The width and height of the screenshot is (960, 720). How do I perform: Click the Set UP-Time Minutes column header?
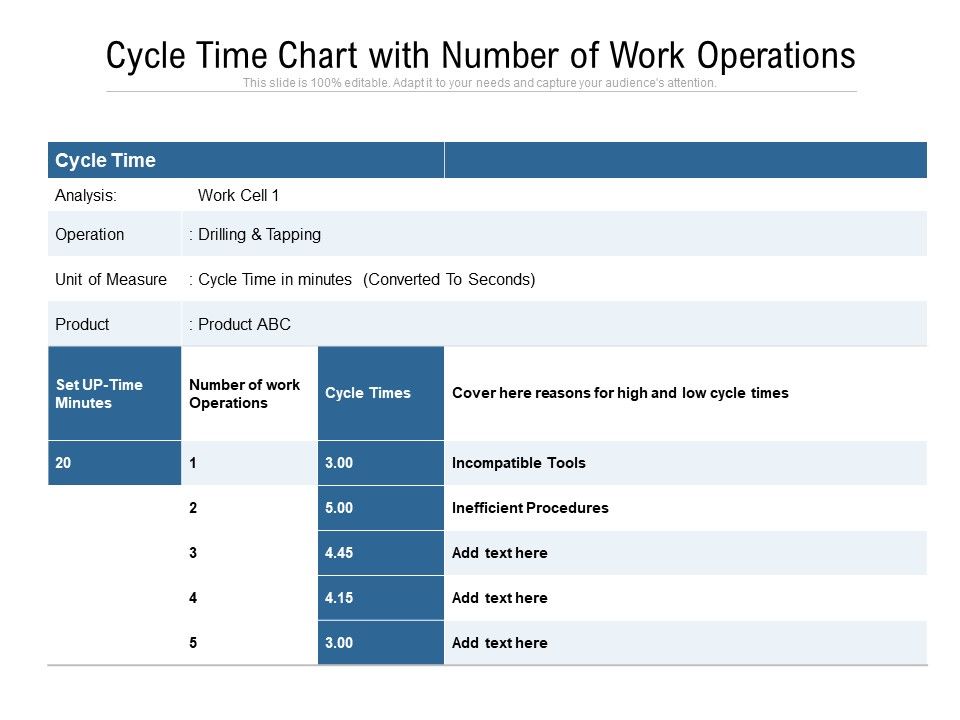tap(112, 393)
